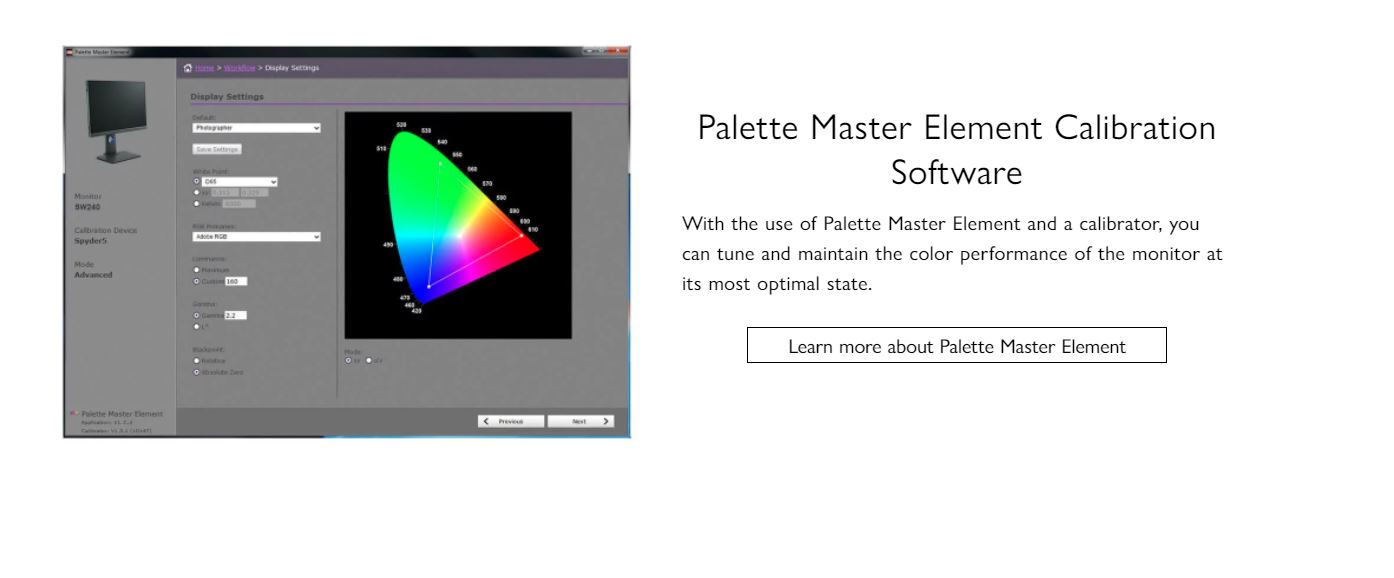Click the Next button
Viewport: 1394px width, 578px height.
[581, 421]
